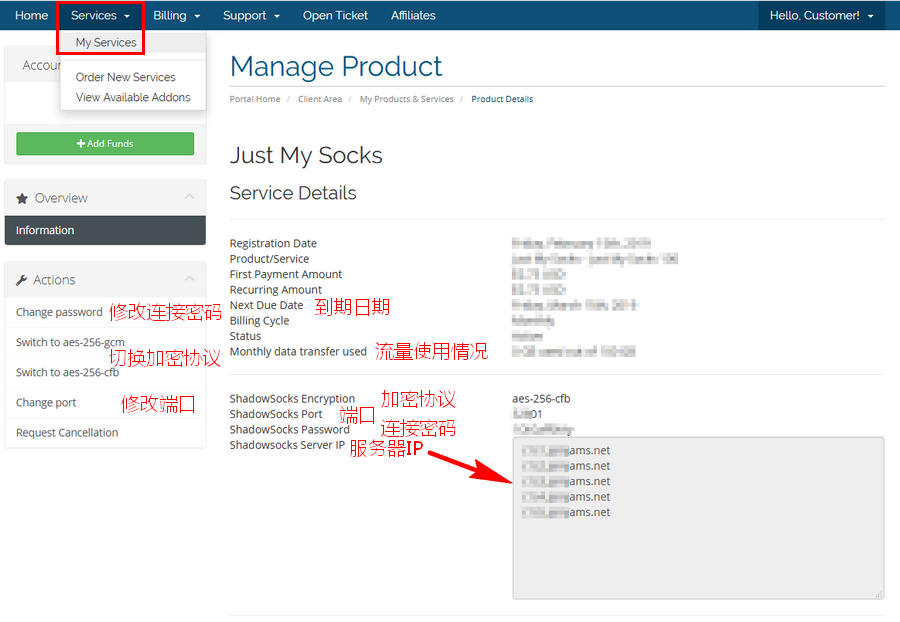Image resolution: width=900 pixels, height=622 pixels.
Task: Expand the Hello, Customer! account menu
Action: coord(821,15)
